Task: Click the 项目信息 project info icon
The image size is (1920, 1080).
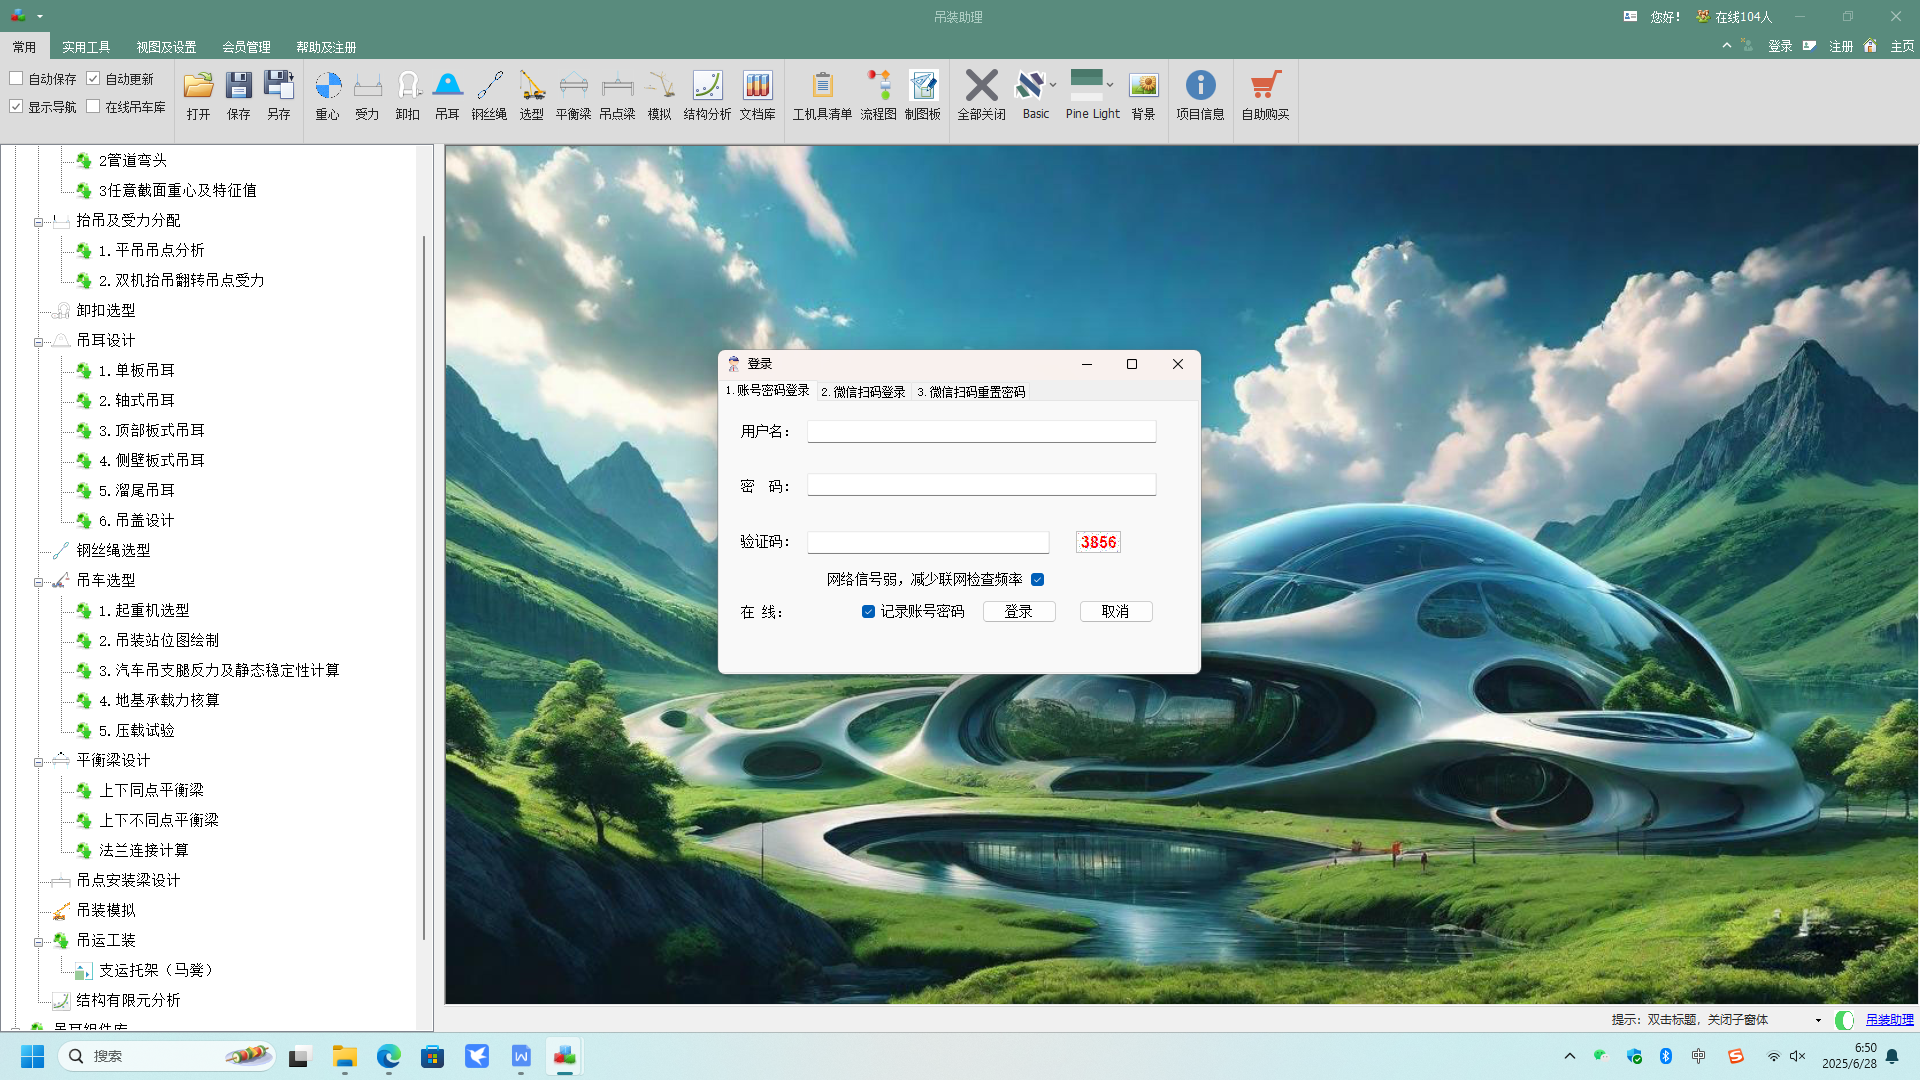Action: tap(1200, 87)
